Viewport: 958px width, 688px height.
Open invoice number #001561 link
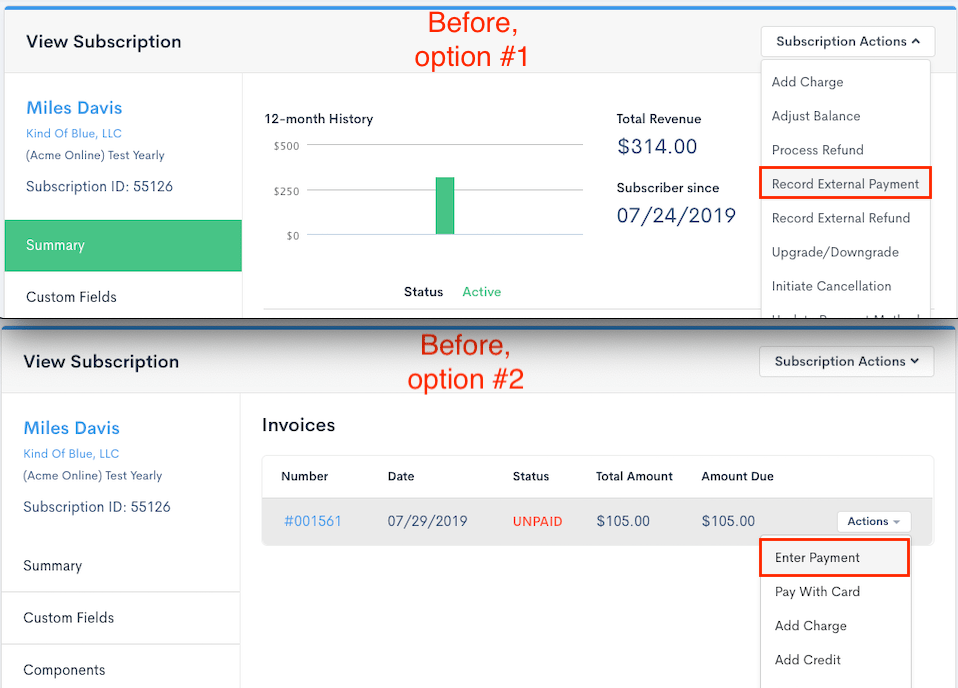click(313, 521)
